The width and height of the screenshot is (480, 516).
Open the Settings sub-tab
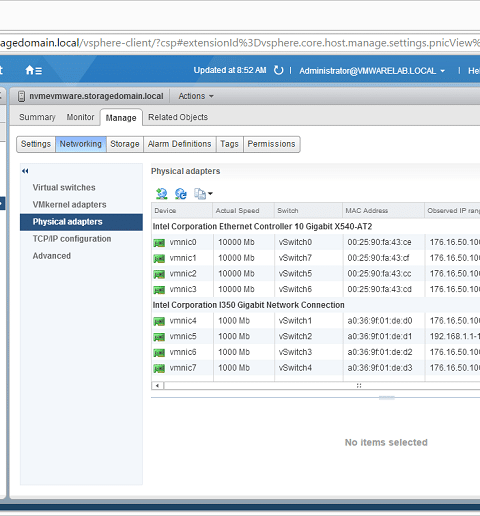pyautogui.click(x=36, y=144)
